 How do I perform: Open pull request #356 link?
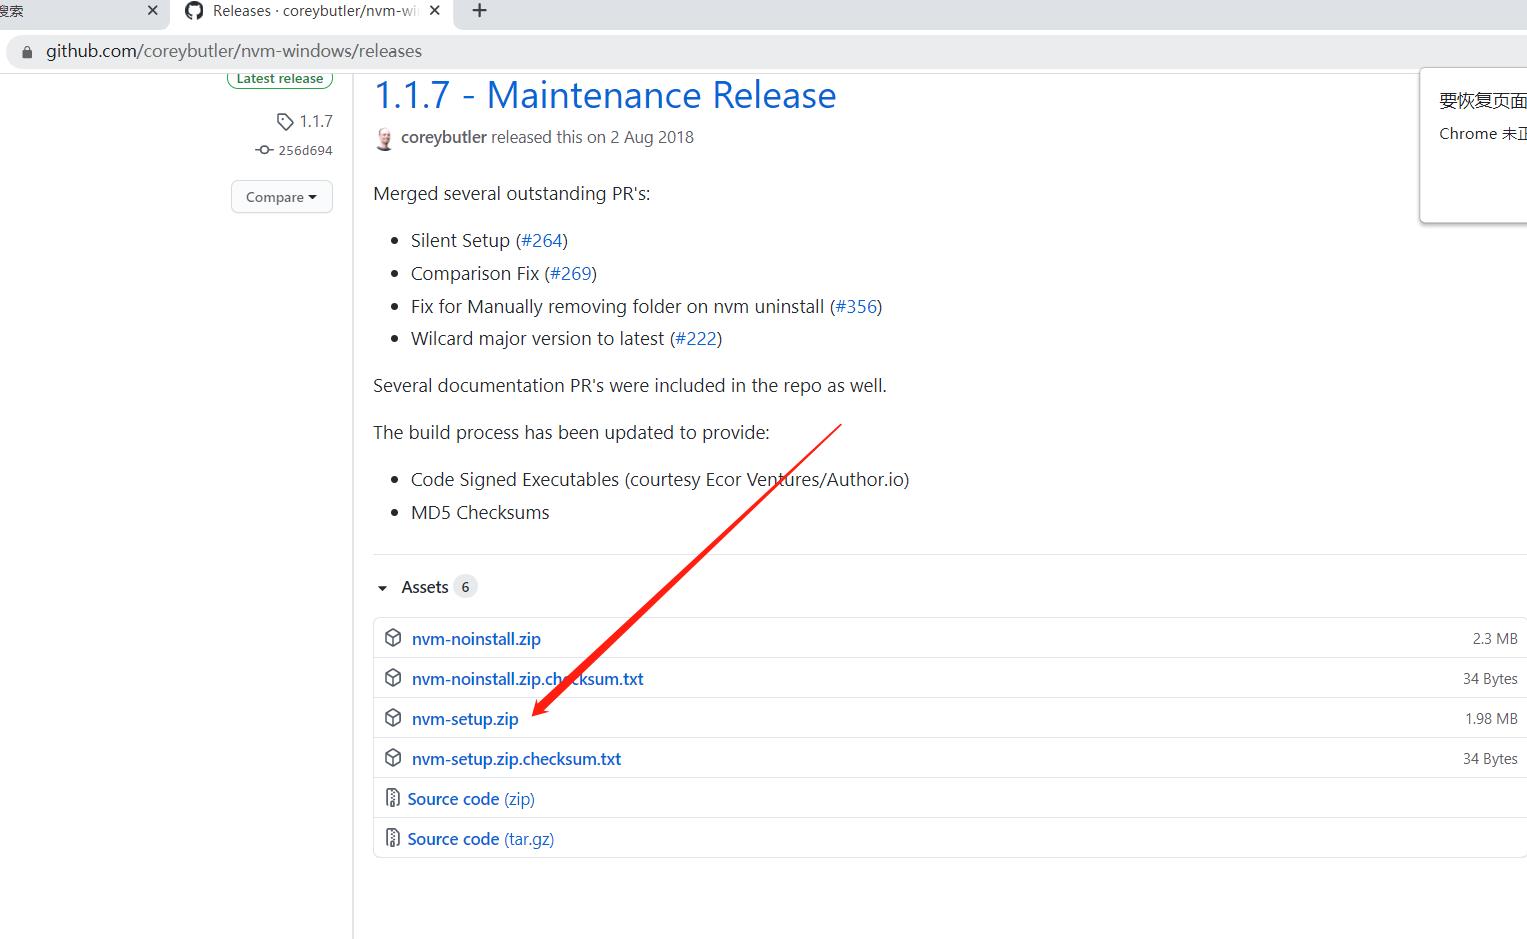coord(856,306)
